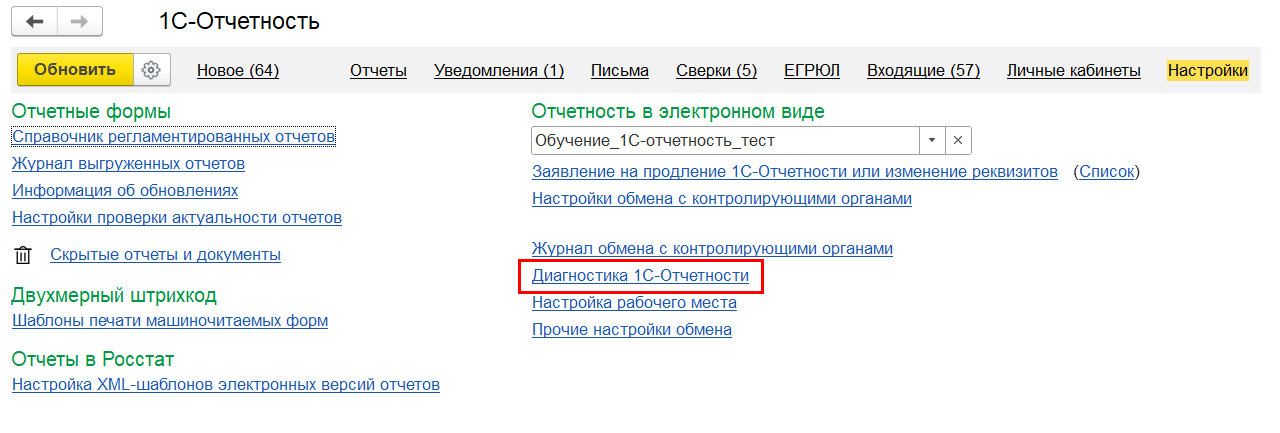The height and width of the screenshot is (433, 1280).
Task: Go to Уведомления (1) tab
Action: point(499,70)
